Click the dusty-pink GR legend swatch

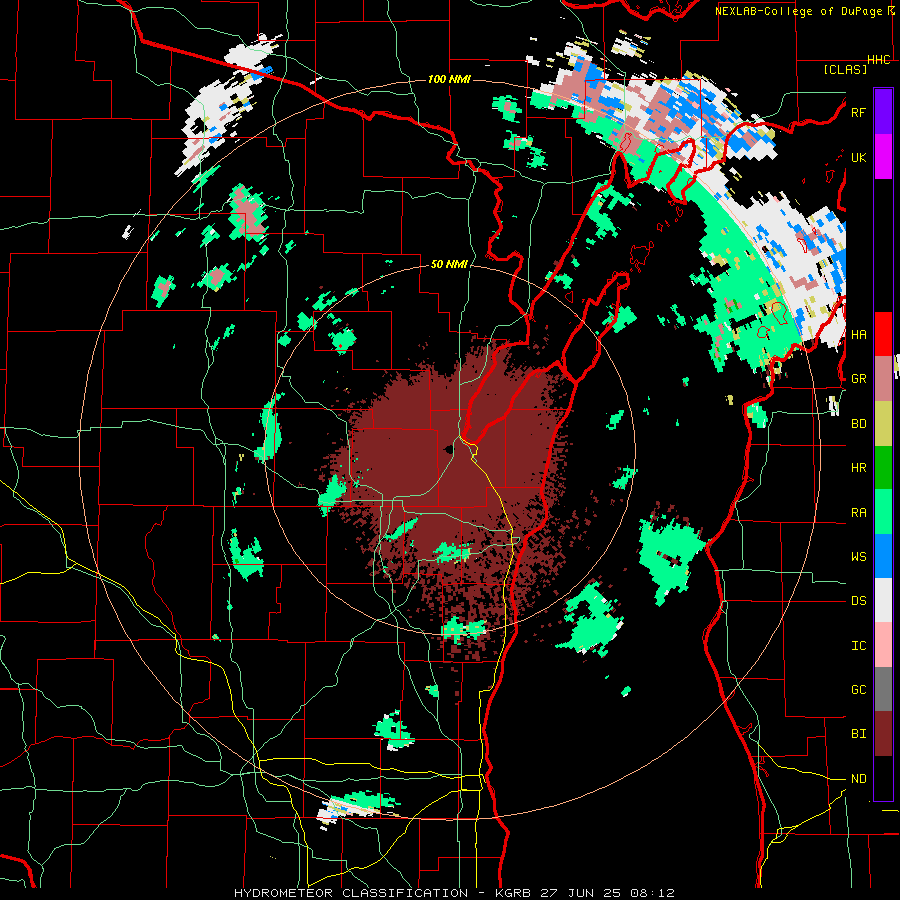click(x=883, y=378)
